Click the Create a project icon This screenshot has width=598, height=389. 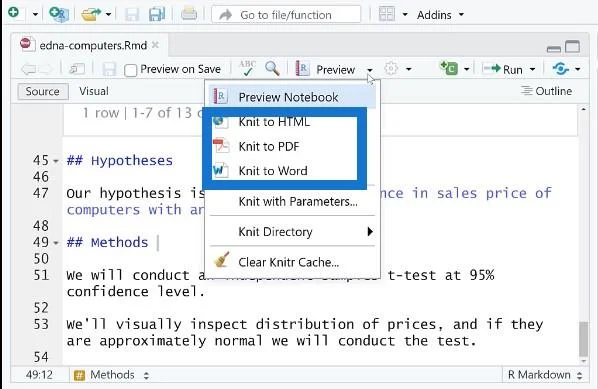(x=59, y=14)
